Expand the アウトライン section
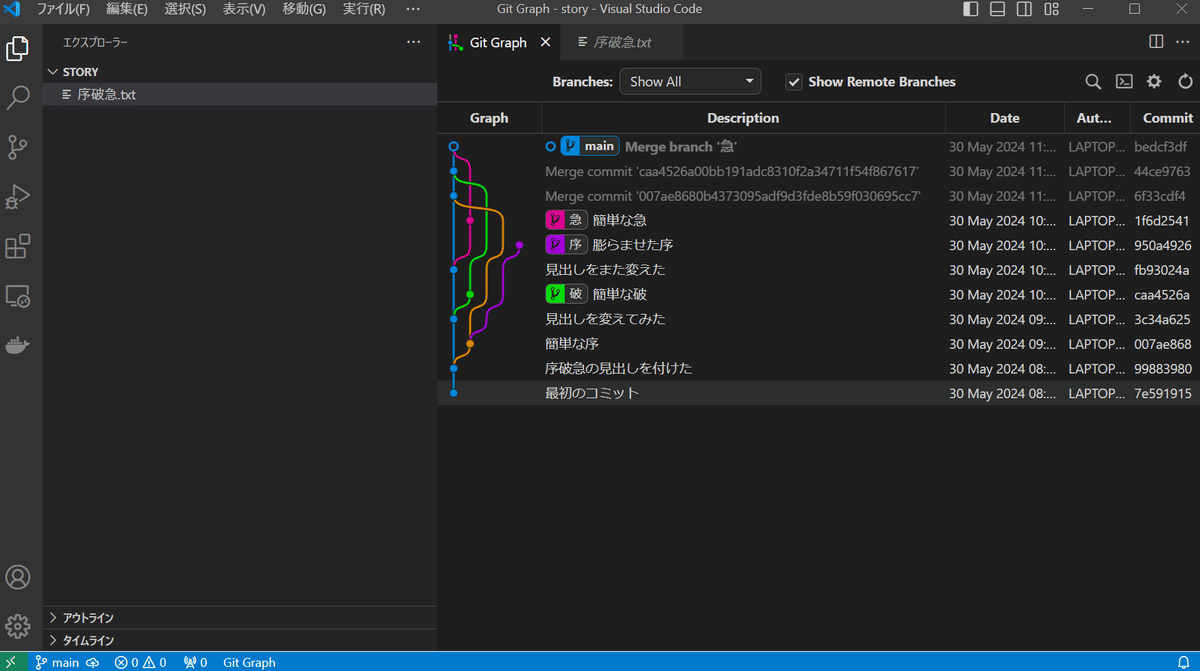 [x=240, y=618]
